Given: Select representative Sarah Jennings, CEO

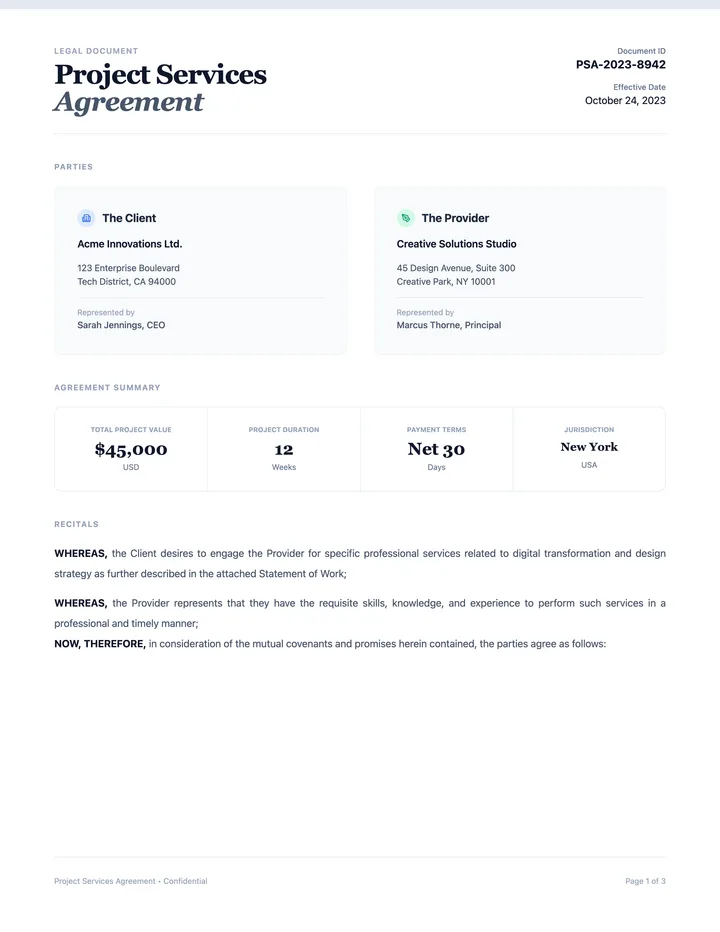Looking at the screenshot, I should click(x=121, y=325).
